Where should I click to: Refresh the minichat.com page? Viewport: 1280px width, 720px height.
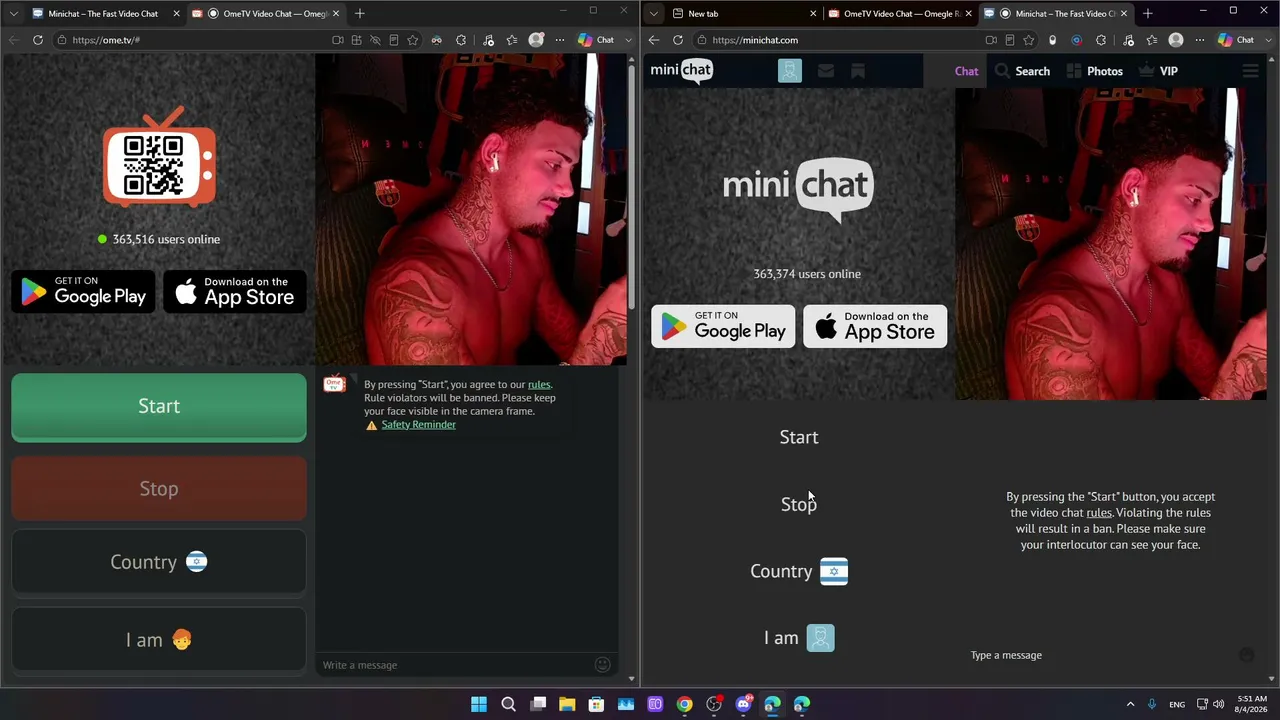pos(678,40)
